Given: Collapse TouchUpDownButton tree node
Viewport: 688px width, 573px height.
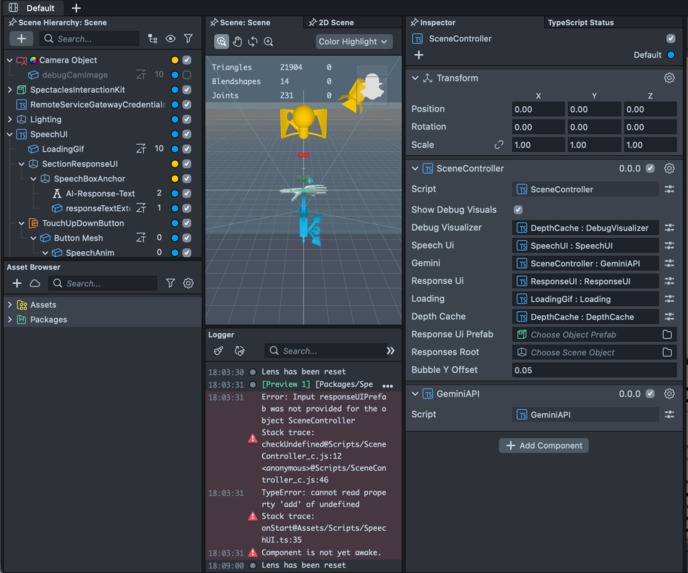Looking at the screenshot, I should 22,223.
